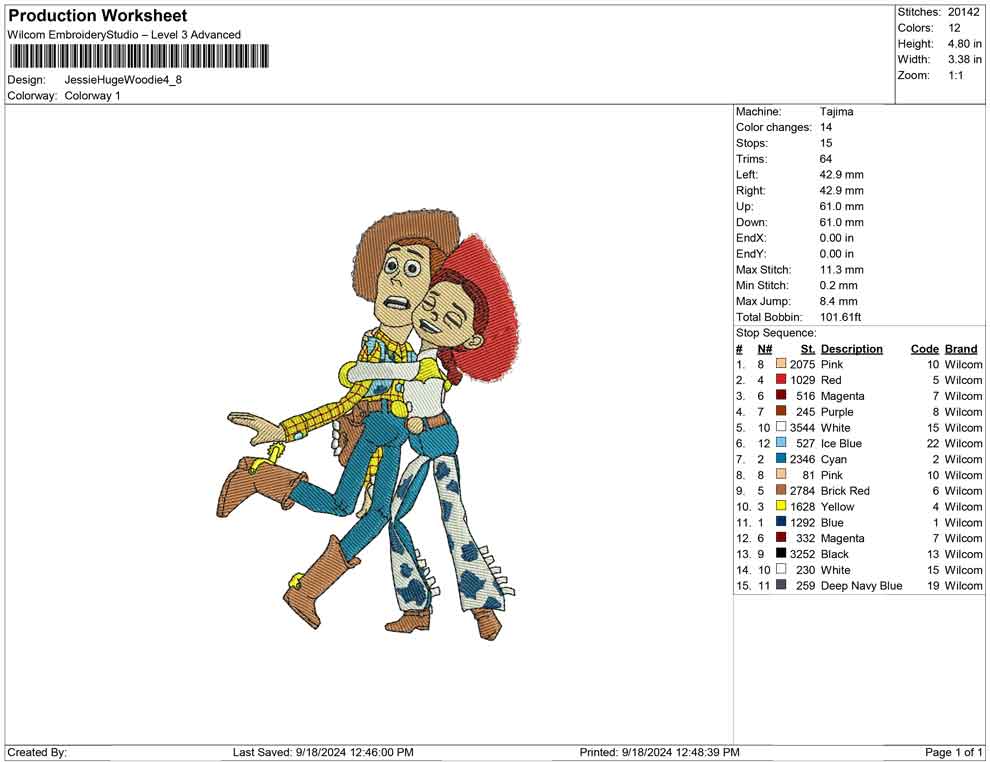Click the max stitch value '11.3 mm'

coord(842,270)
